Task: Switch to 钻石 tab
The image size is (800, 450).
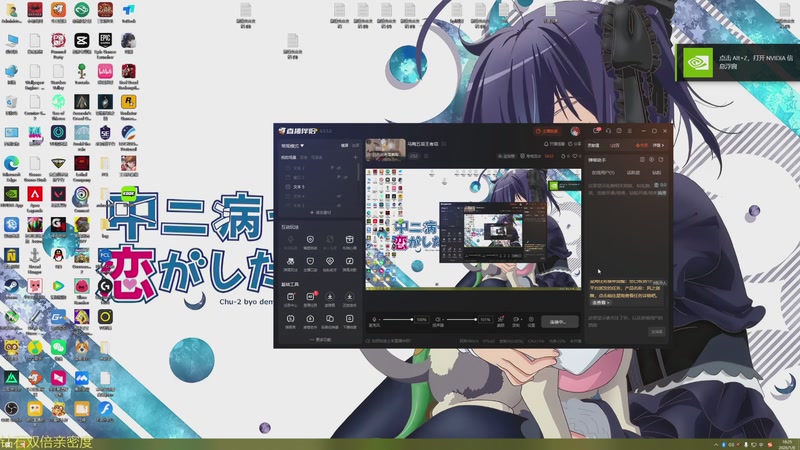Action: tap(657, 172)
